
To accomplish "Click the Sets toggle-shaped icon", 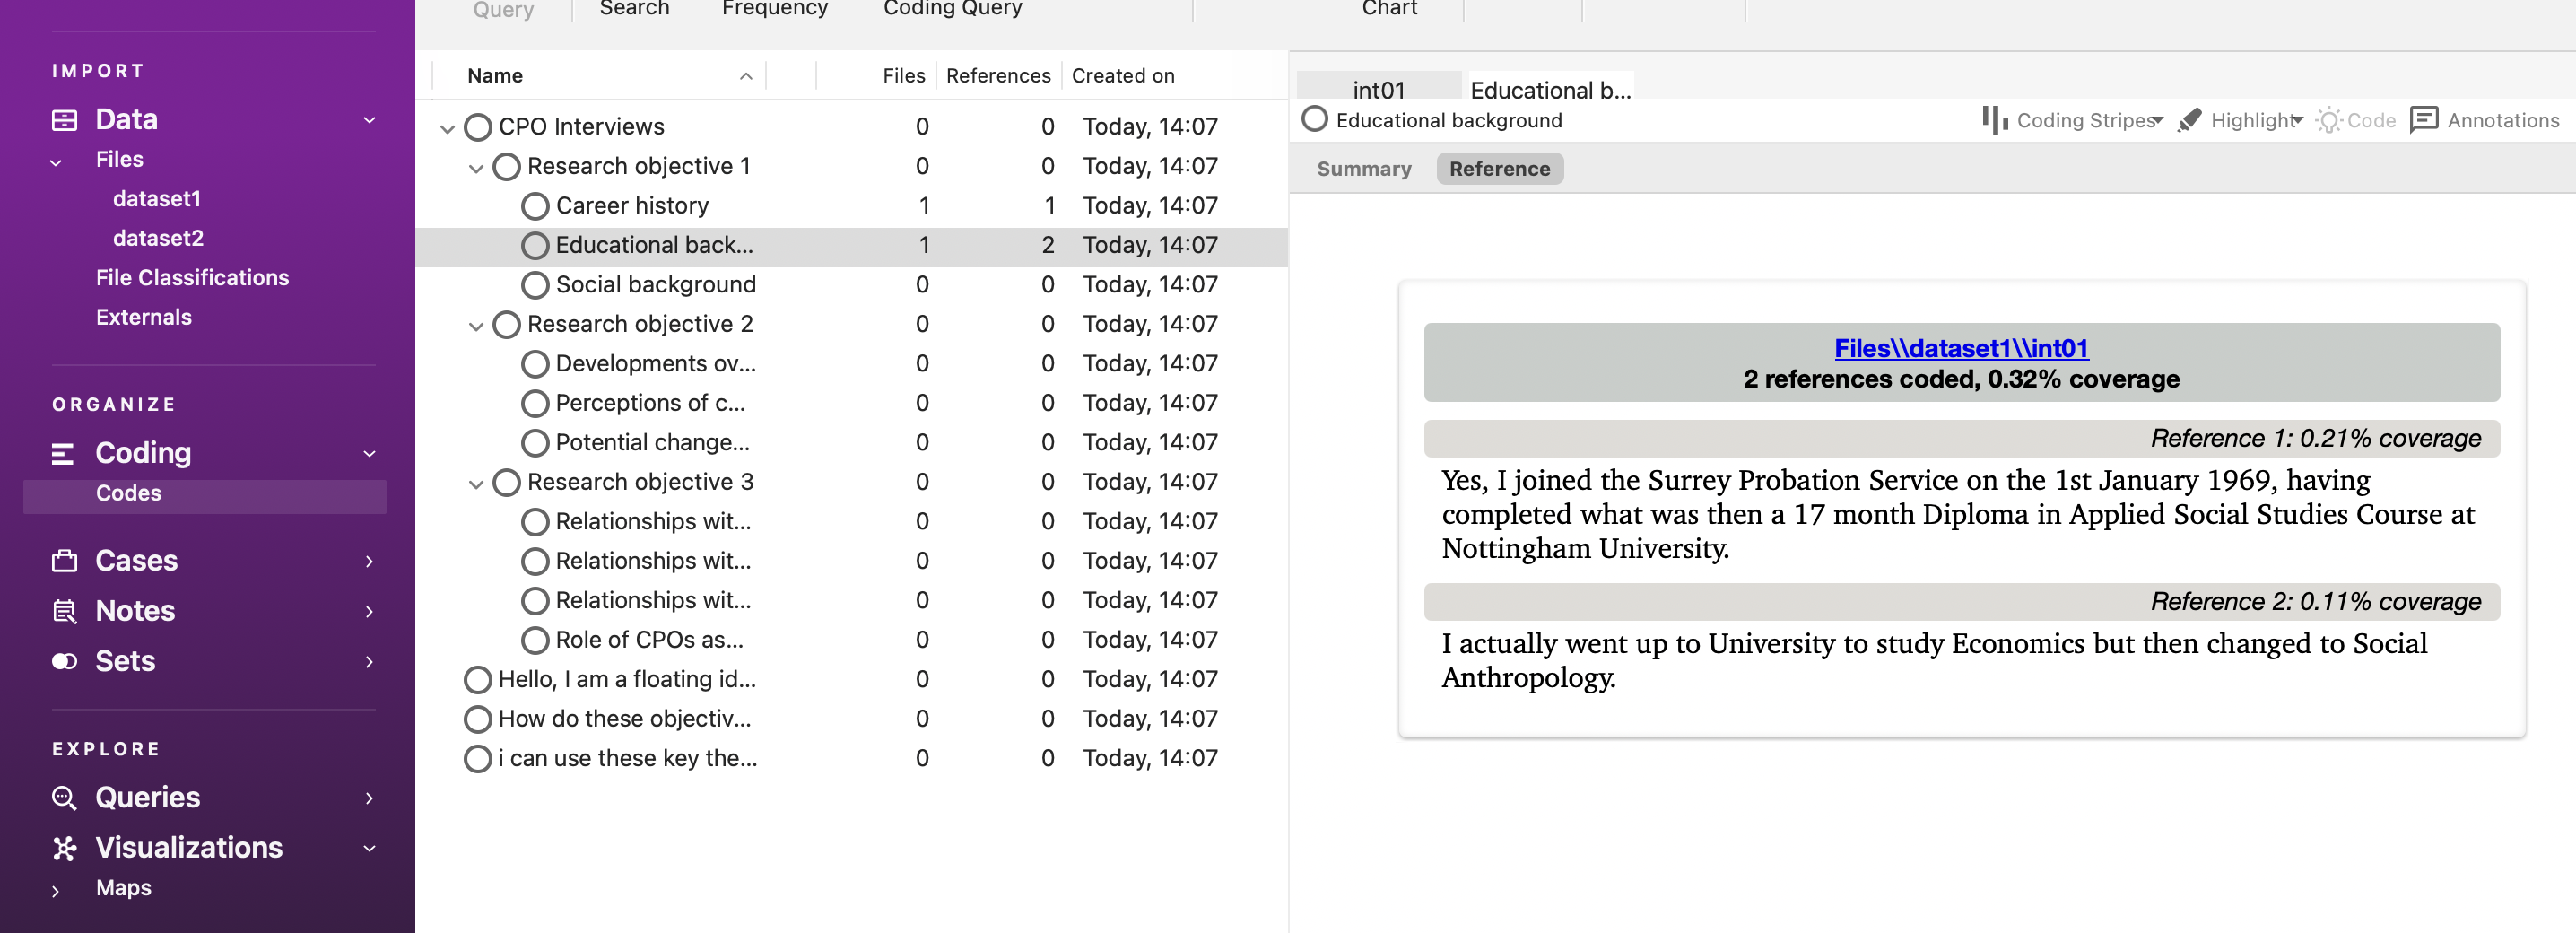I will [64, 662].
